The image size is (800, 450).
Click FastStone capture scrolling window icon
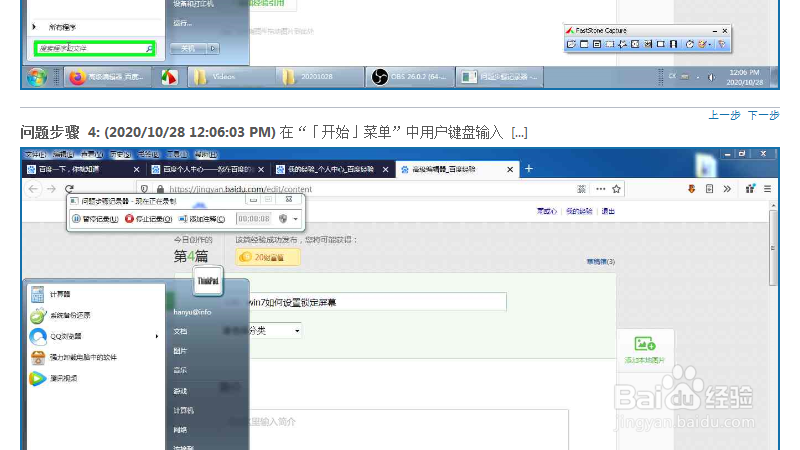click(x=648, y=44)
